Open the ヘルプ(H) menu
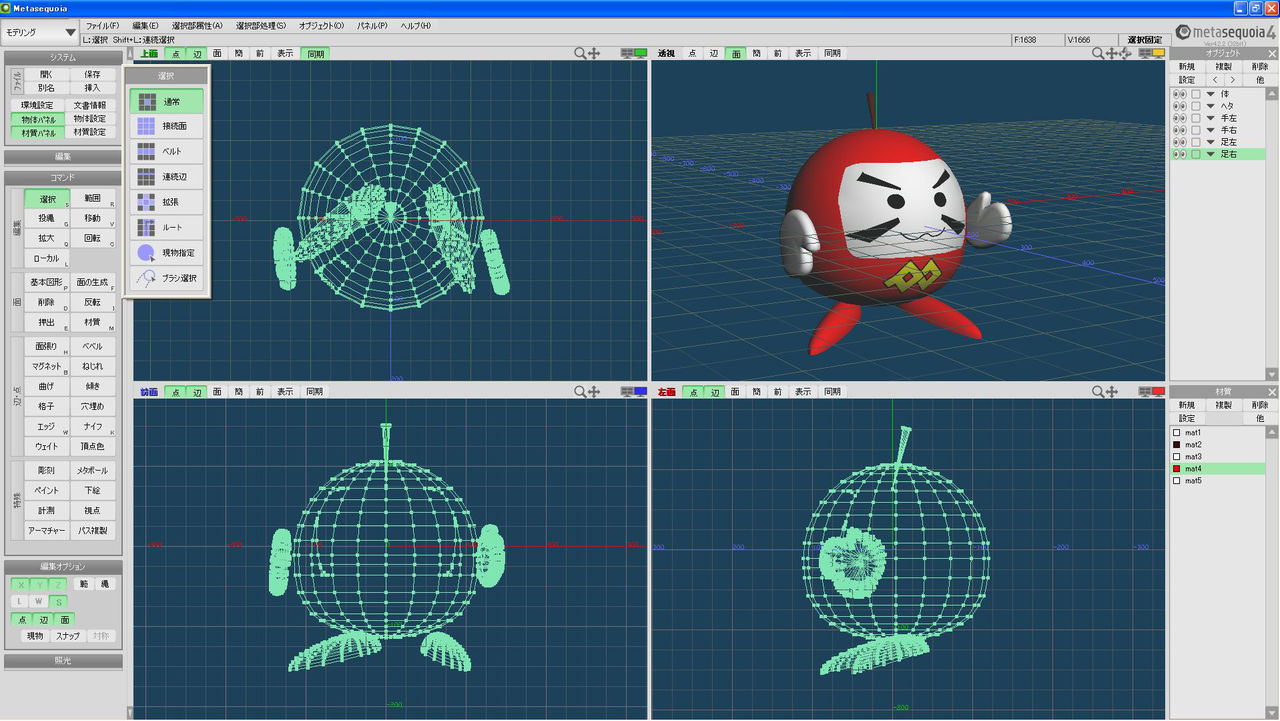Screen dimensions: 1280x721 (x=416, y=25)
